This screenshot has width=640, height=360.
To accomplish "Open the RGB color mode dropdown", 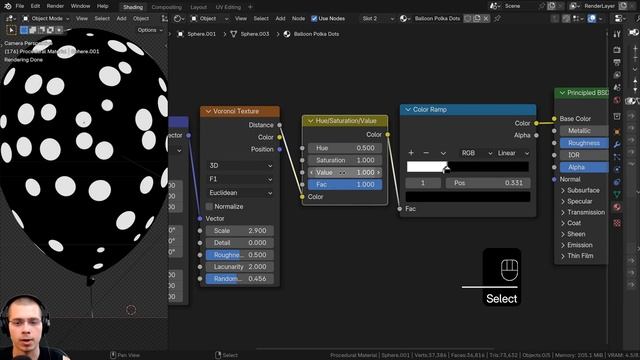I will (x=476, y=153).
